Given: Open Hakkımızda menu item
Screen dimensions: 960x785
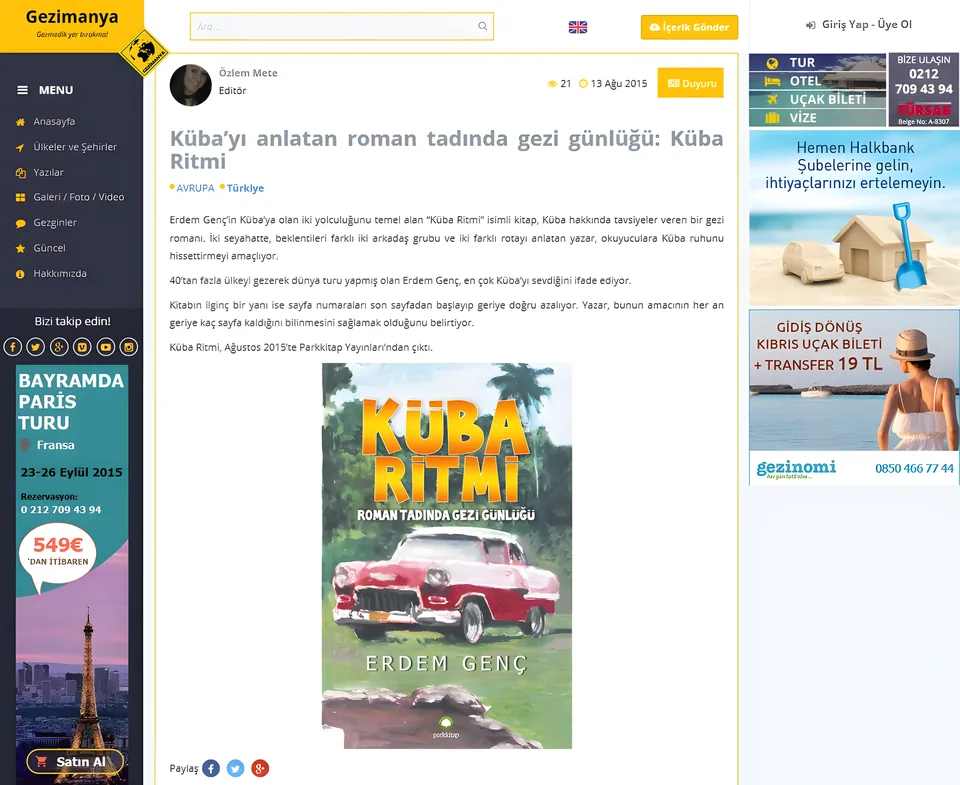Looking at the screenshot, I should 59,274.
